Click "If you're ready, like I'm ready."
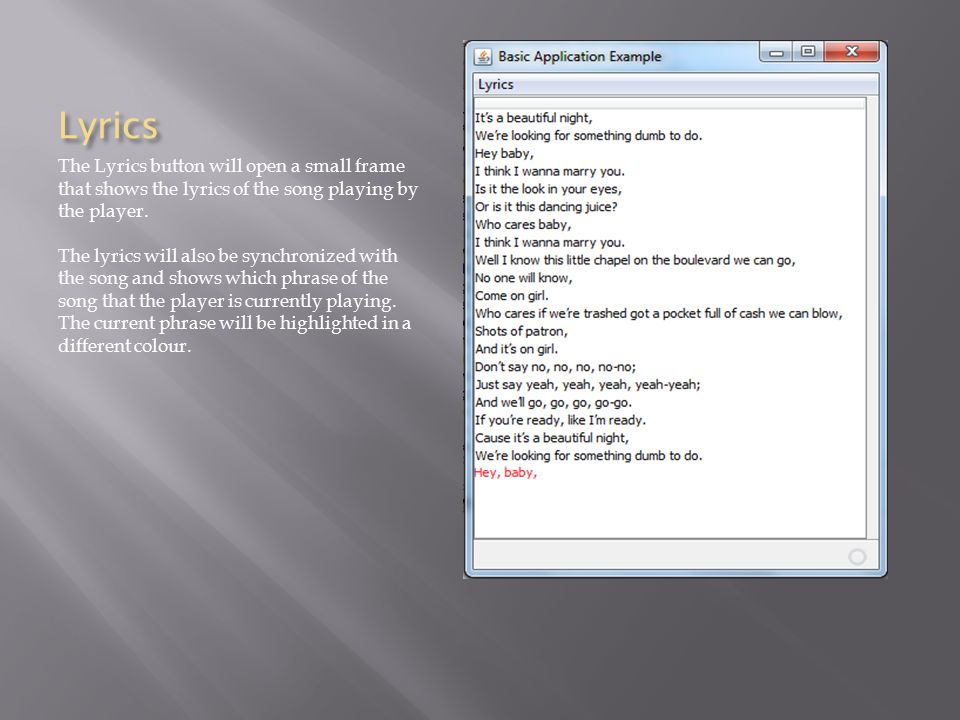This screenshot has height=720, width=960. click(560, 420)
